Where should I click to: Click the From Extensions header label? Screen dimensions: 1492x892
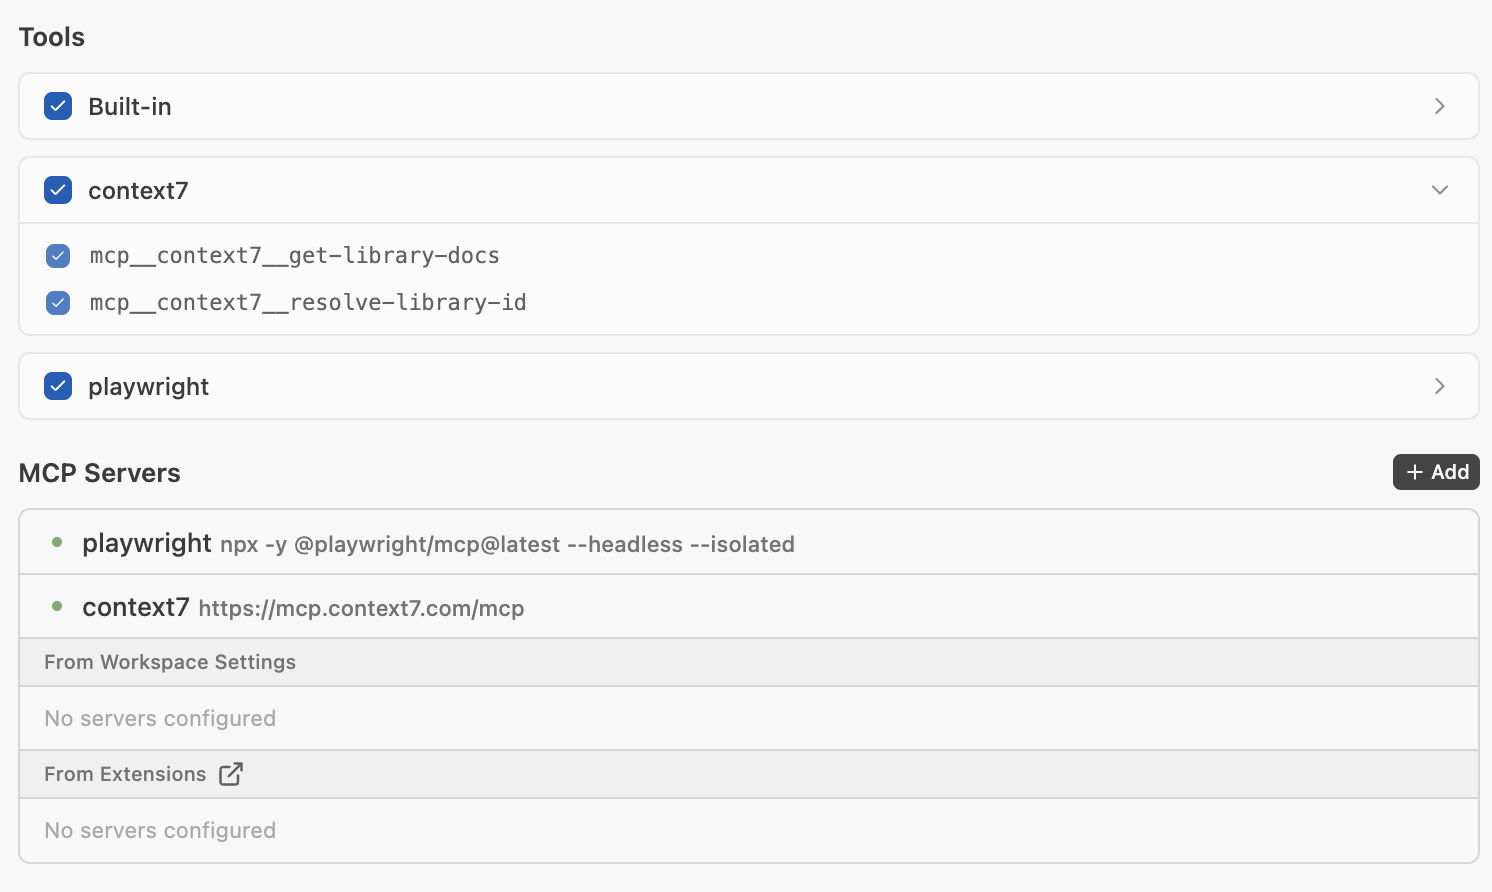point(125,774)
